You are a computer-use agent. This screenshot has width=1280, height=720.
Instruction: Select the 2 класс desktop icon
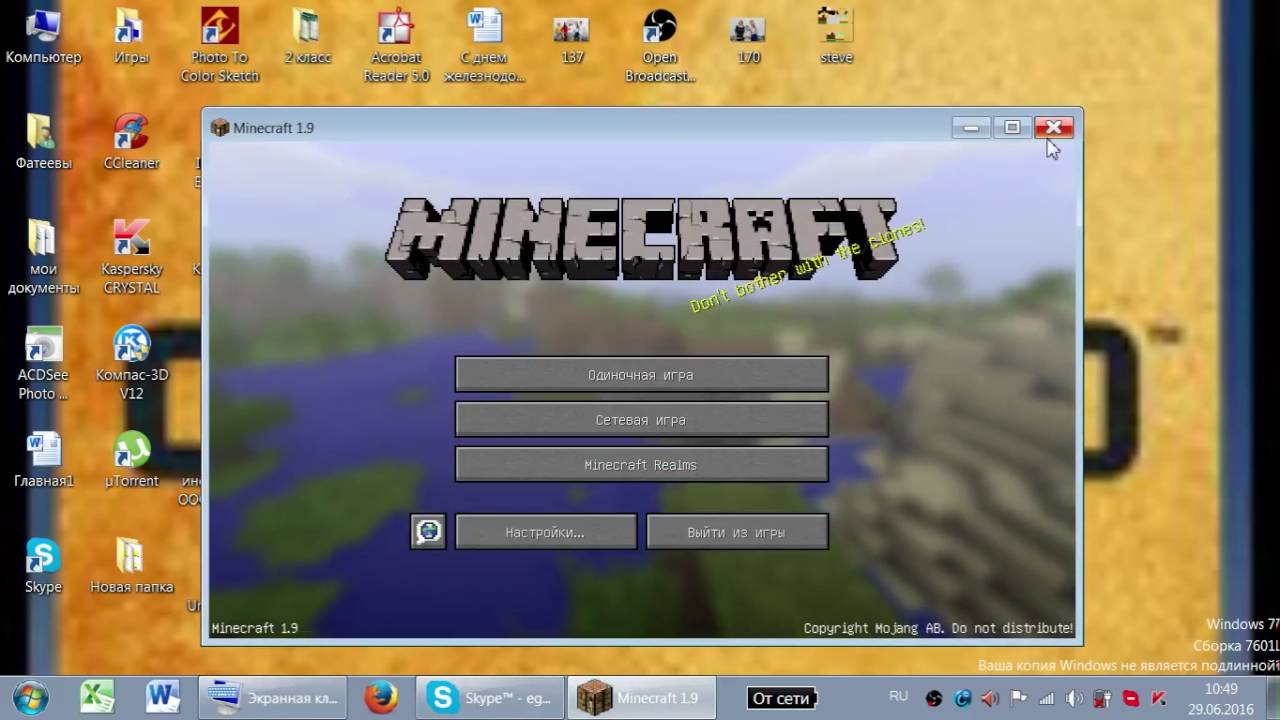(307, 37)
